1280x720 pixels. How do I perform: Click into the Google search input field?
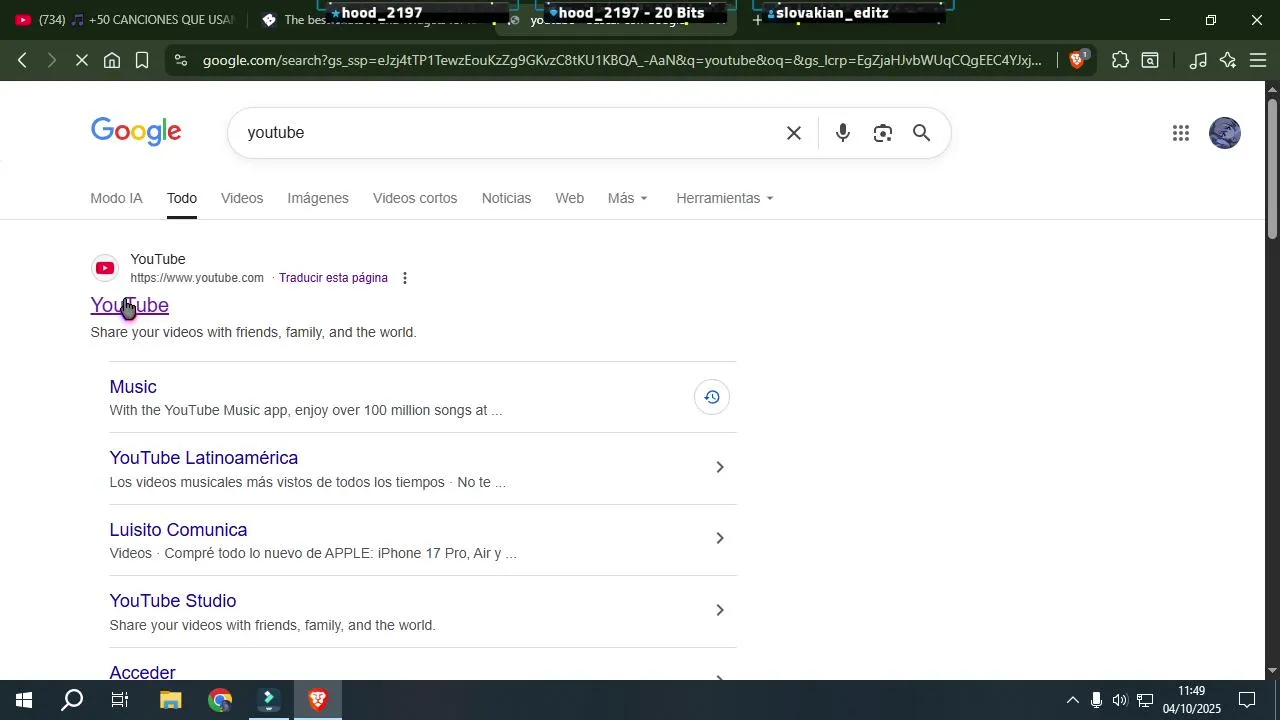click(x=510, y=133)
